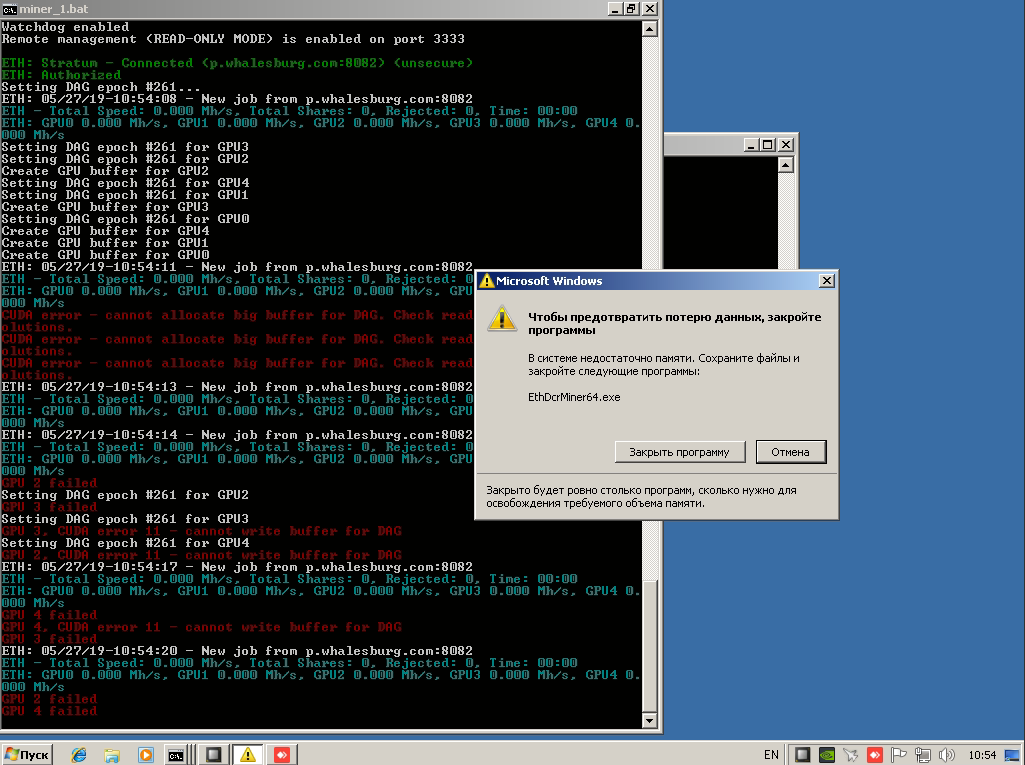Image resolution: width=1025 pixels, height=765 pixels.
Task: Switch to the red AnyDesk taskbar button
Action: click(282, 755)
